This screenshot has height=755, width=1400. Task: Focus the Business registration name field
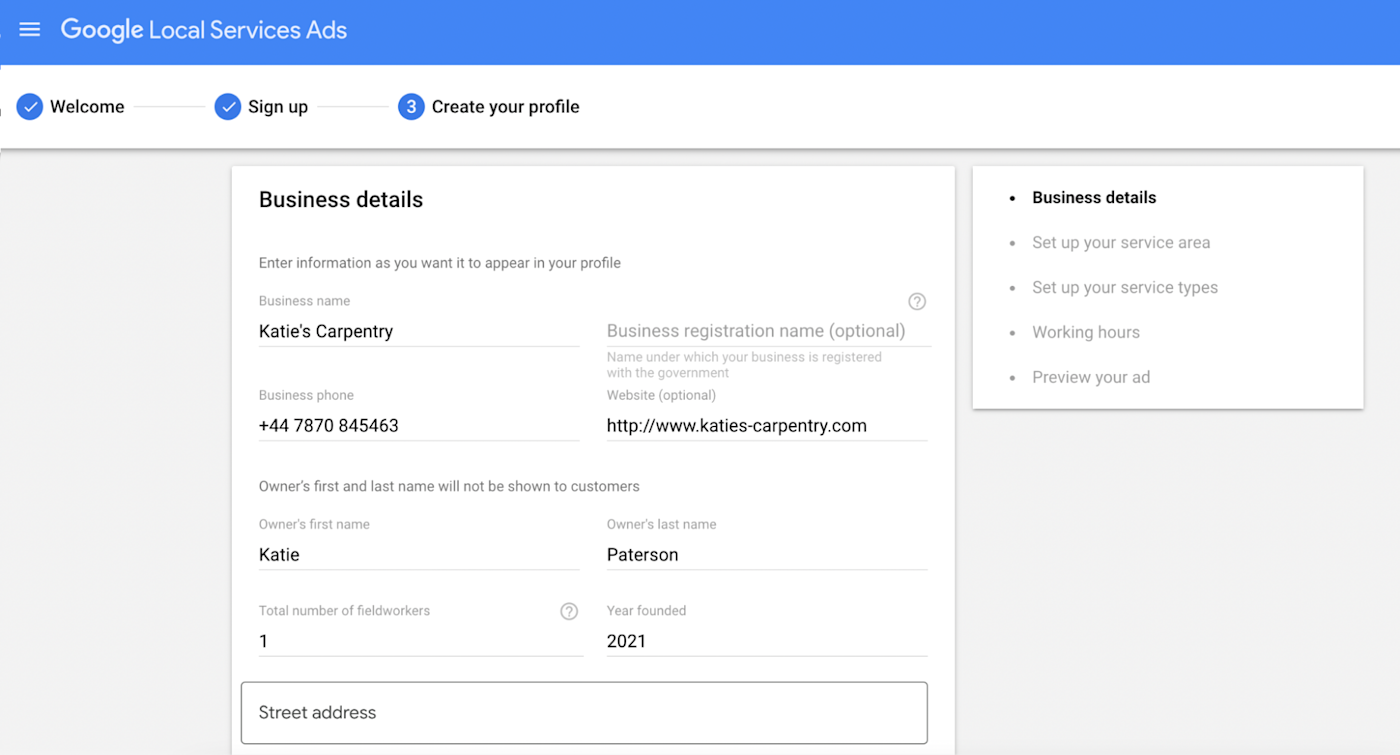767,331
